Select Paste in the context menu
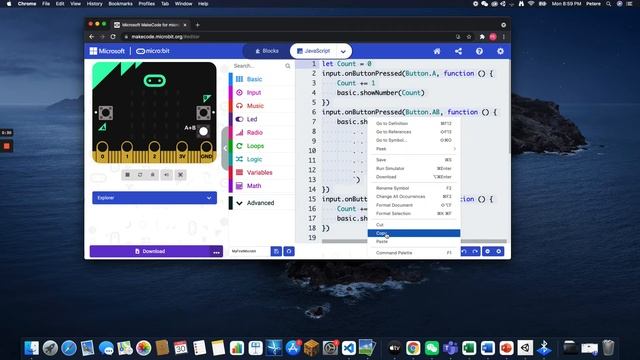Viewport: 640px width, 360px height. (x=414, y=242)
